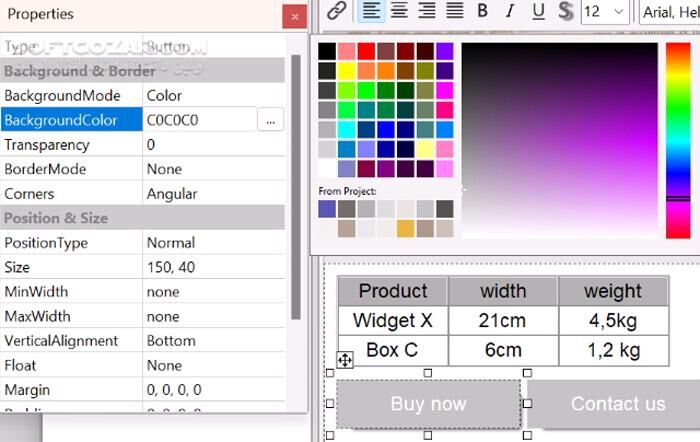Open the Arial font family dropdown

670,11
